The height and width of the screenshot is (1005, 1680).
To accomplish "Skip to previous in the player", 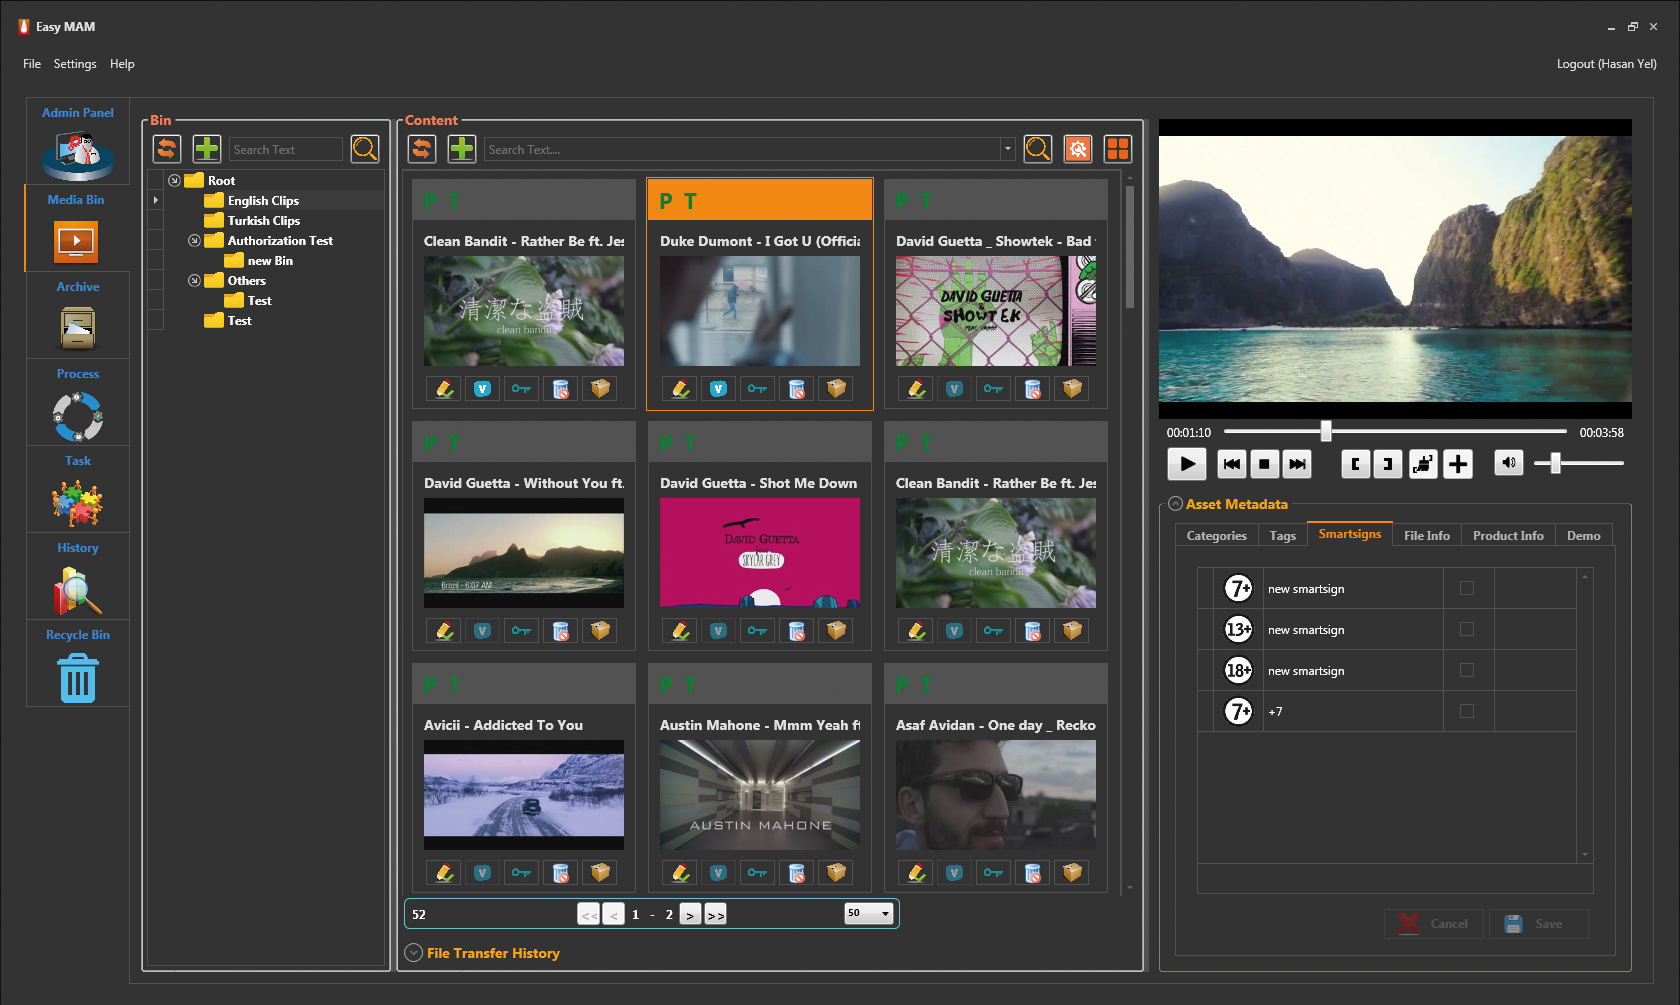I will pyautogui.click(x=1232, y=464).
